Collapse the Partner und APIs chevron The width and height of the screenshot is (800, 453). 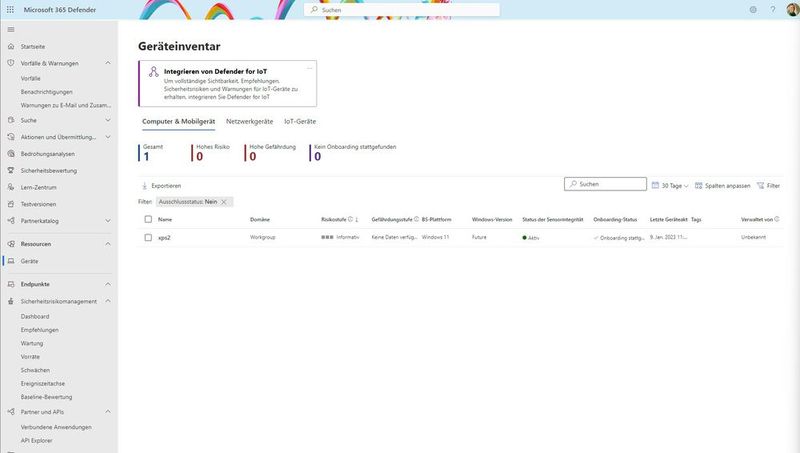pos(108,412)
